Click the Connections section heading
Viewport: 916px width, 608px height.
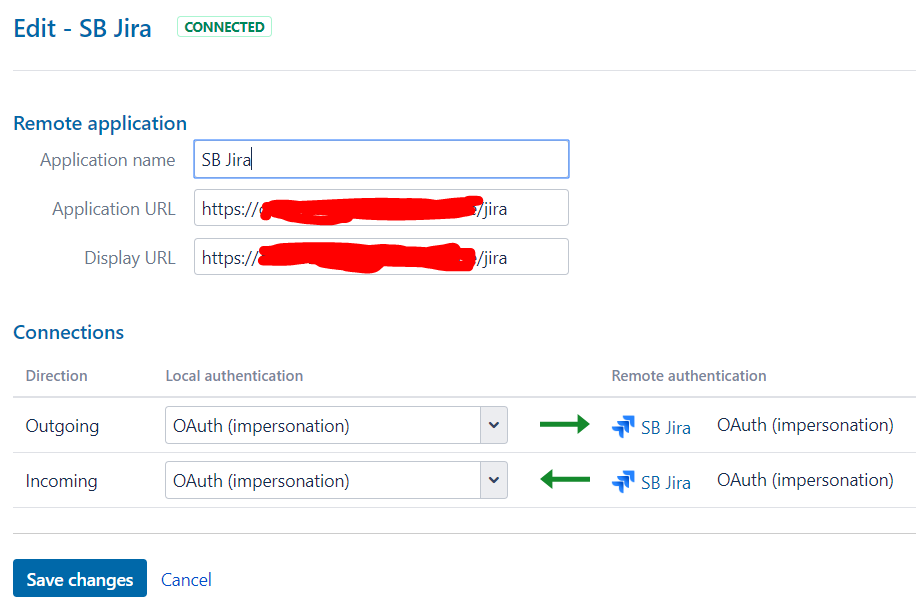pos(68,332)
